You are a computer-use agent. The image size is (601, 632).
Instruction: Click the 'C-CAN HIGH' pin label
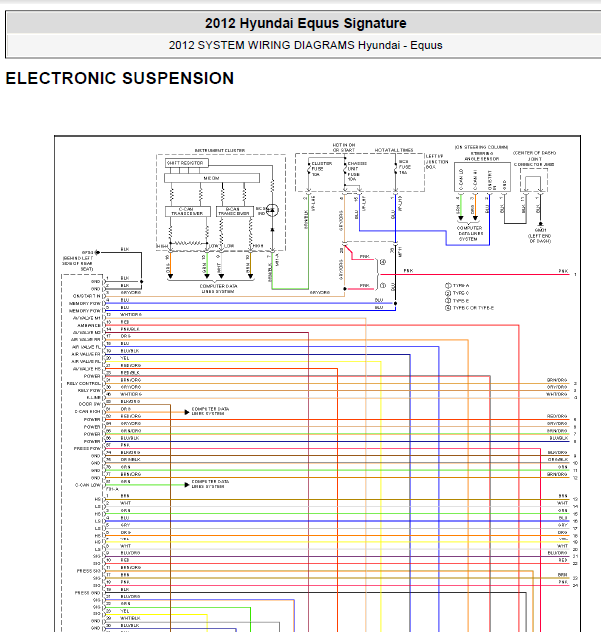pos(87,412)
